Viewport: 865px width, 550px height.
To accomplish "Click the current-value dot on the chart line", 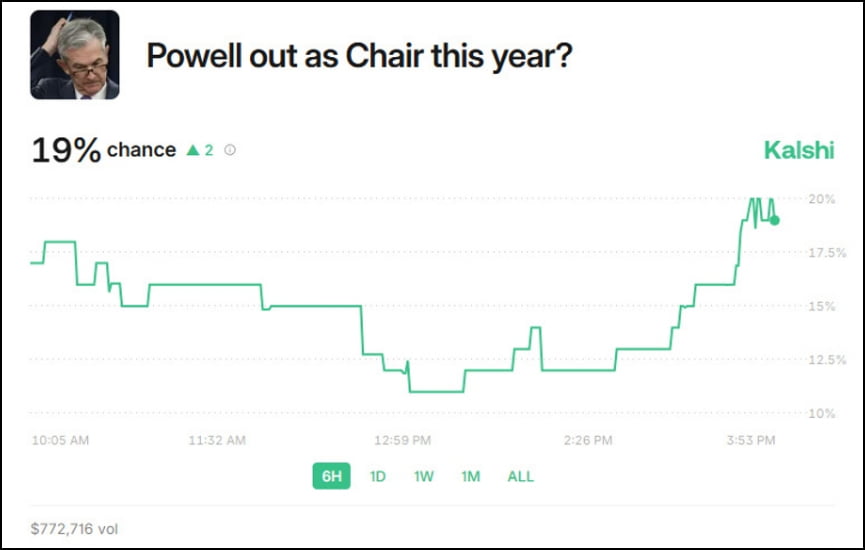I will (x=775, y=220).
